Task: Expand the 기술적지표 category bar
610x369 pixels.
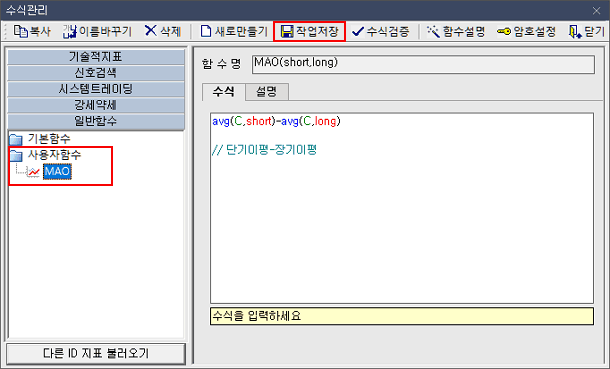Action: pyautogui.click(x=96, y=57)
